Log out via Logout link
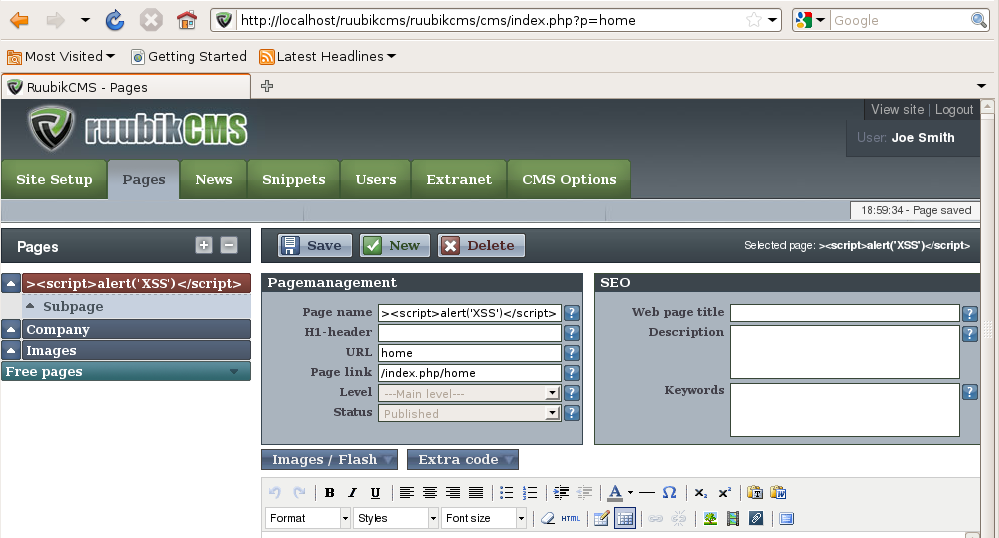999x538 pixels. point(954,110)
